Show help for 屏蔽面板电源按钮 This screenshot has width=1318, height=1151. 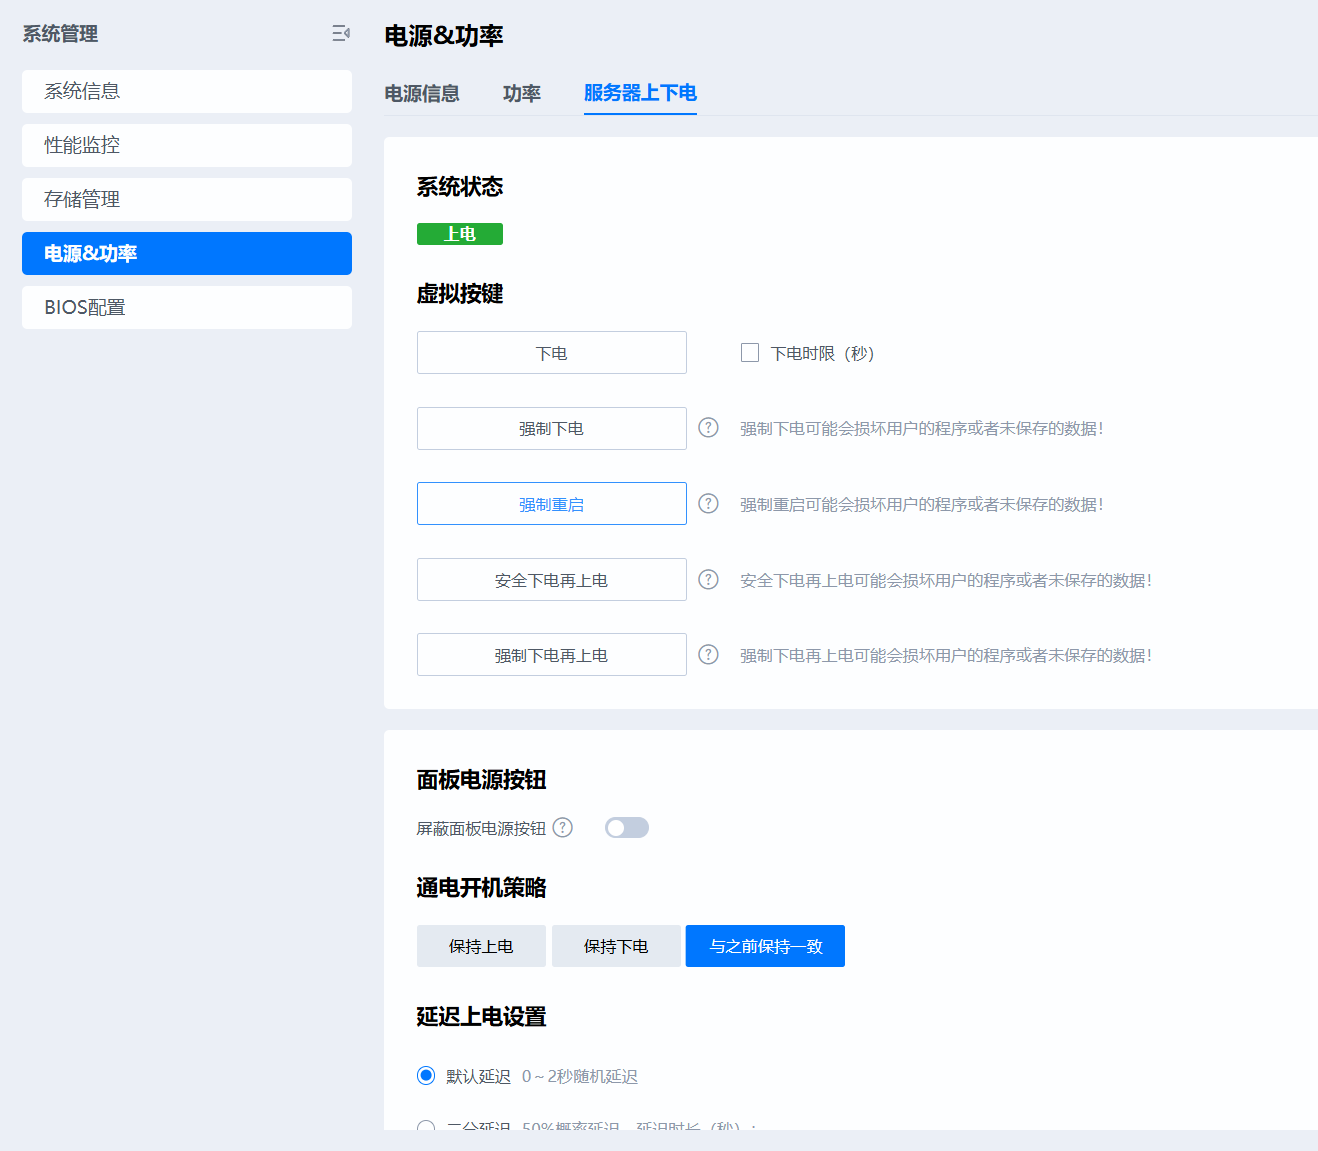(563, 827)
